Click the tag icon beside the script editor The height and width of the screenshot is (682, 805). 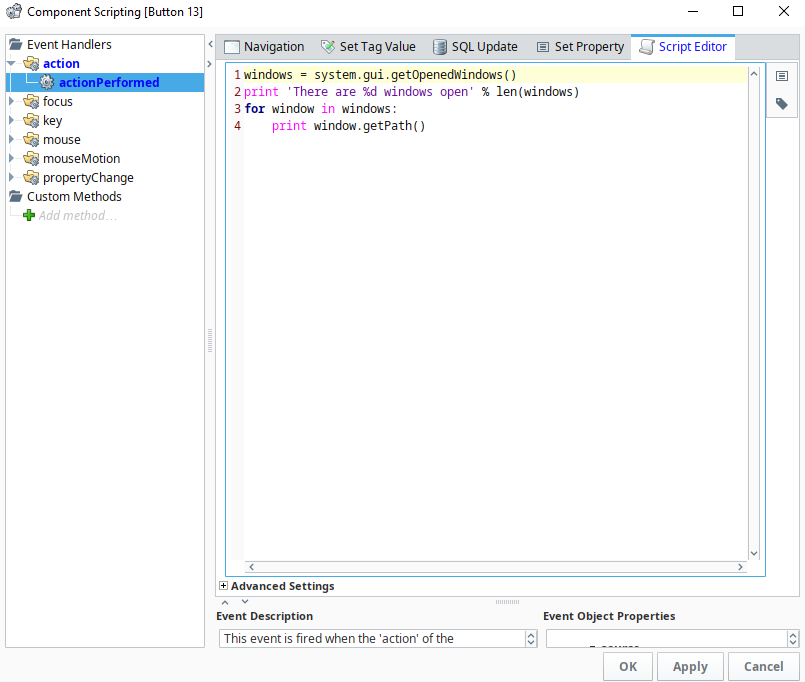click(x=782, y=104)
